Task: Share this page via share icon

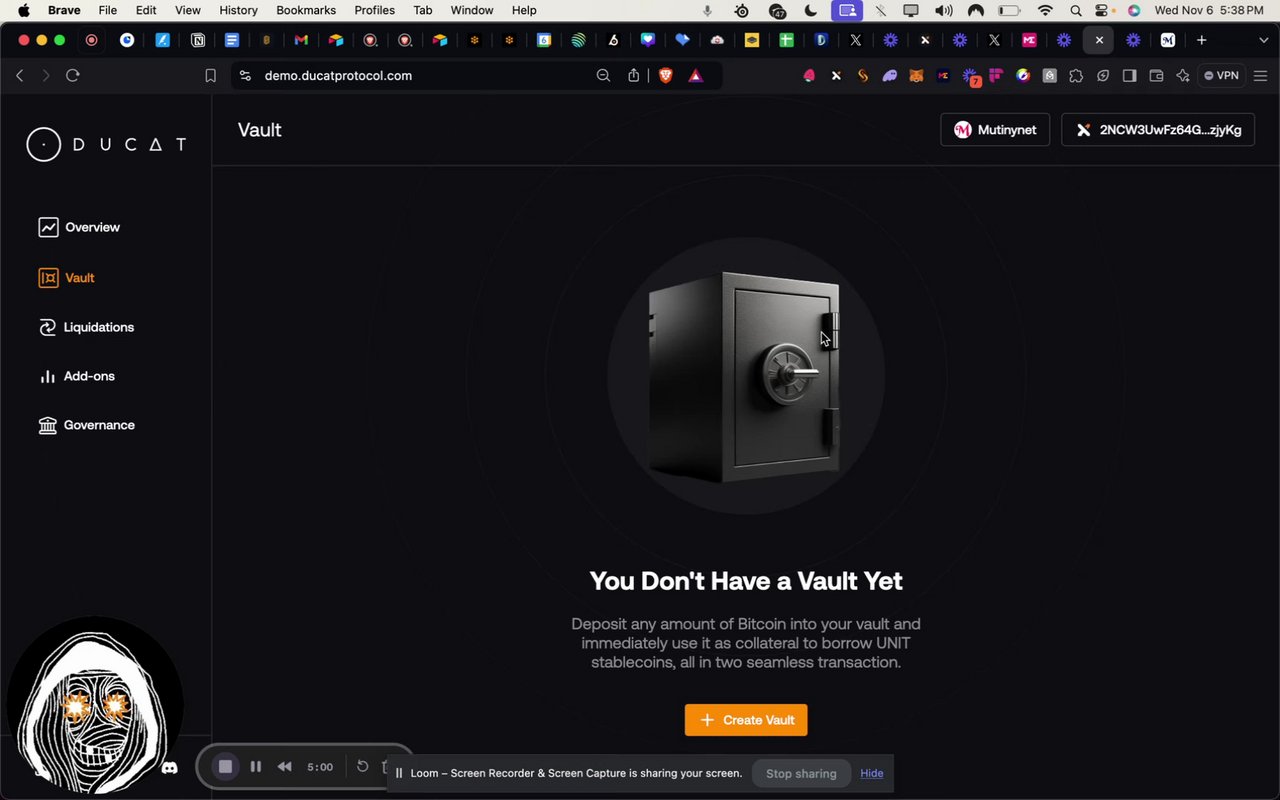Action: click(x=633, y=76)
